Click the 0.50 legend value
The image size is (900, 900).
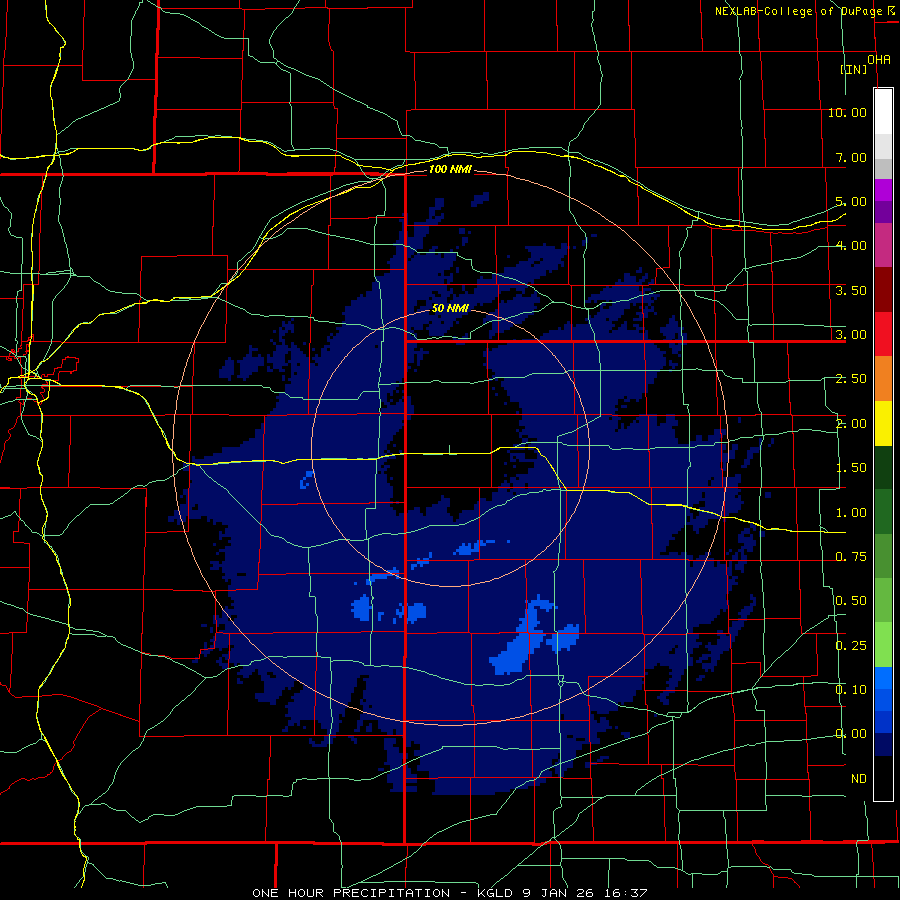coord(851,601)
